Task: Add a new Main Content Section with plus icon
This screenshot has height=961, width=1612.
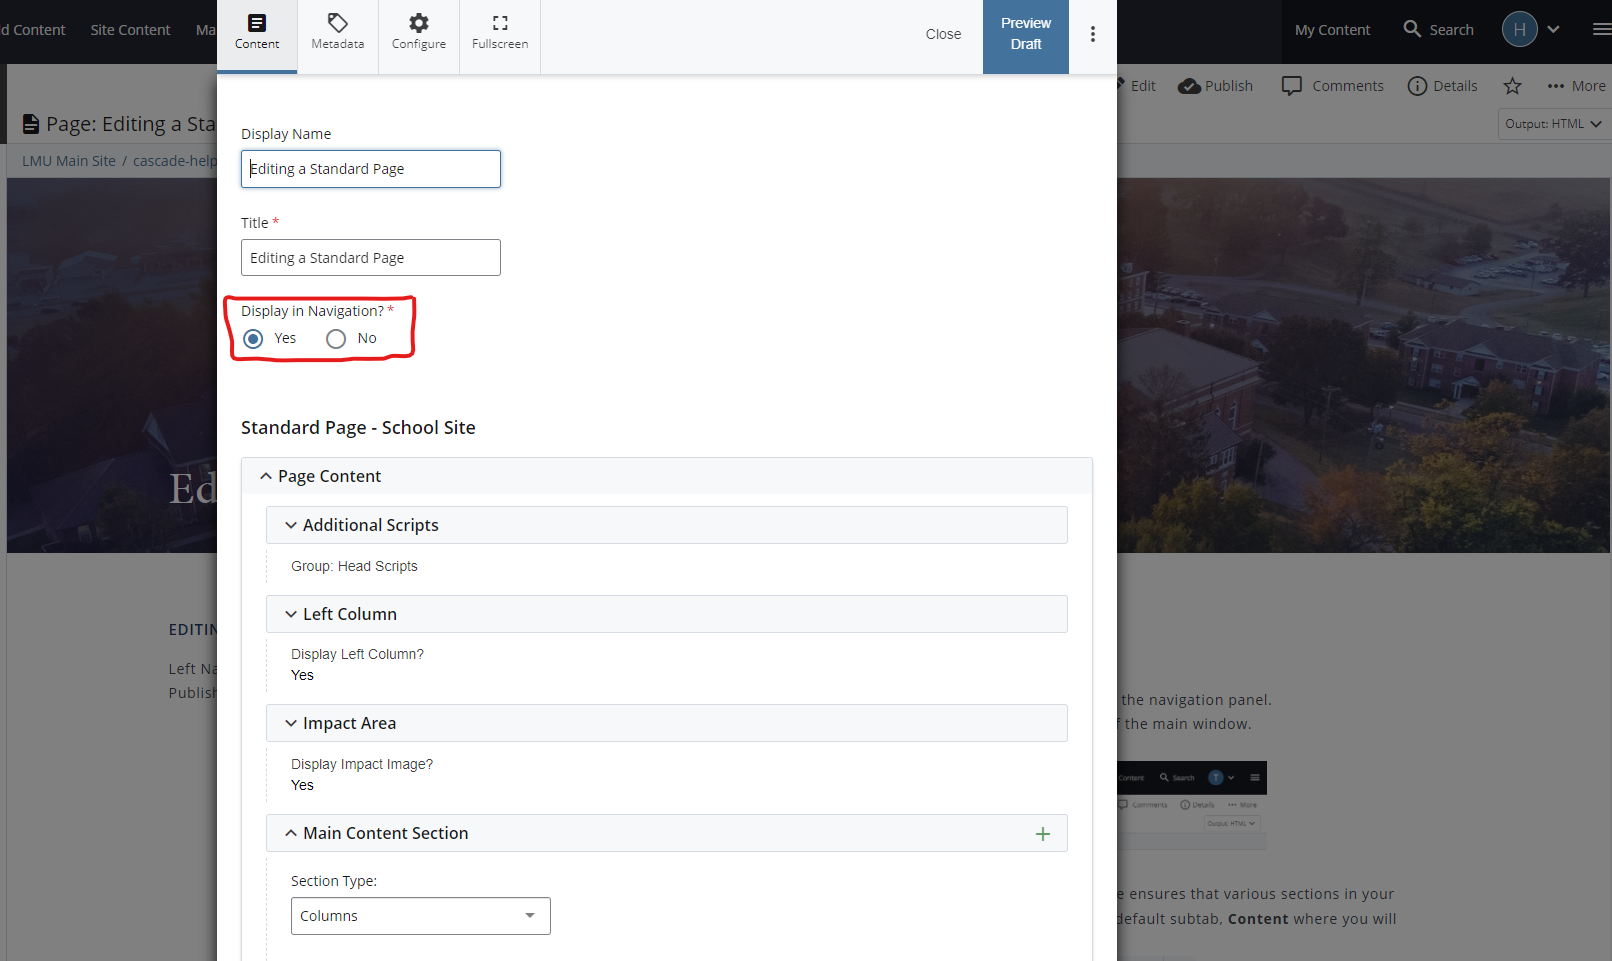Action: [x=1043, y=834]
